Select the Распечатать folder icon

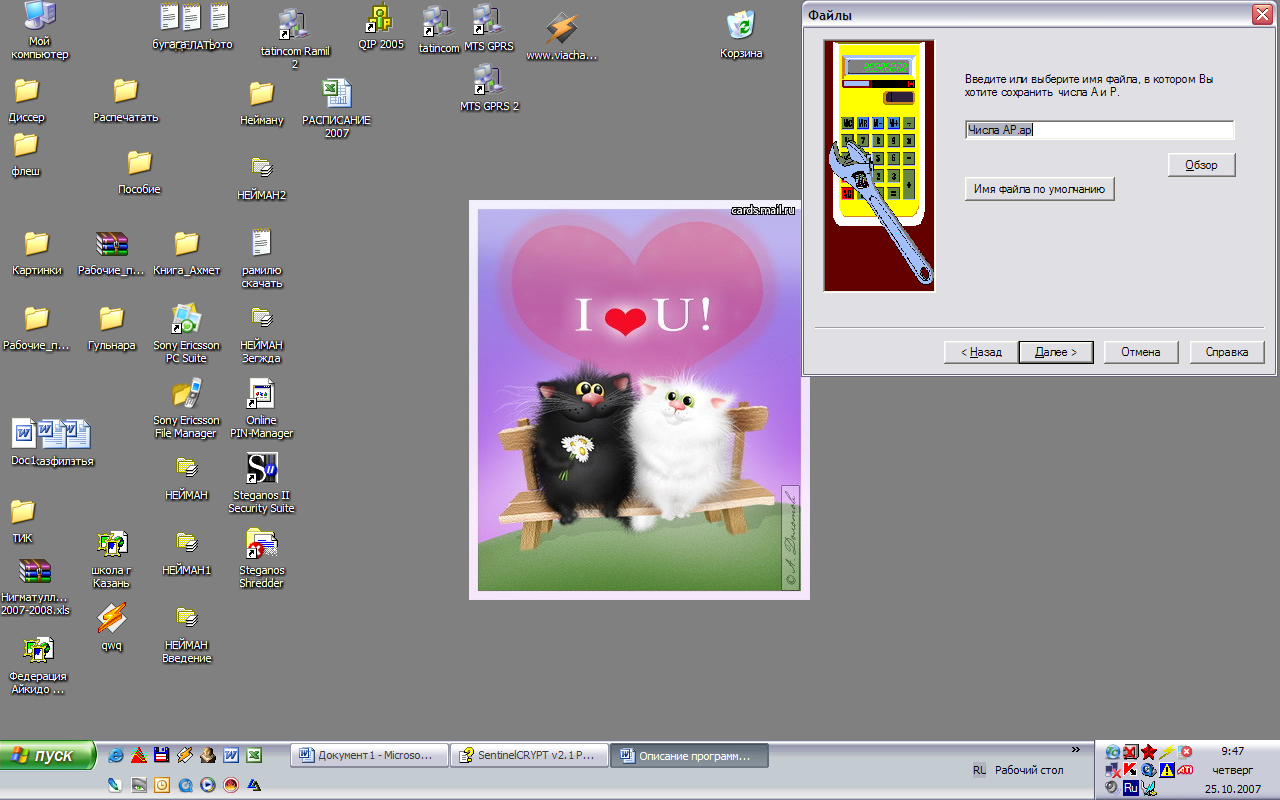coord(125,100)
